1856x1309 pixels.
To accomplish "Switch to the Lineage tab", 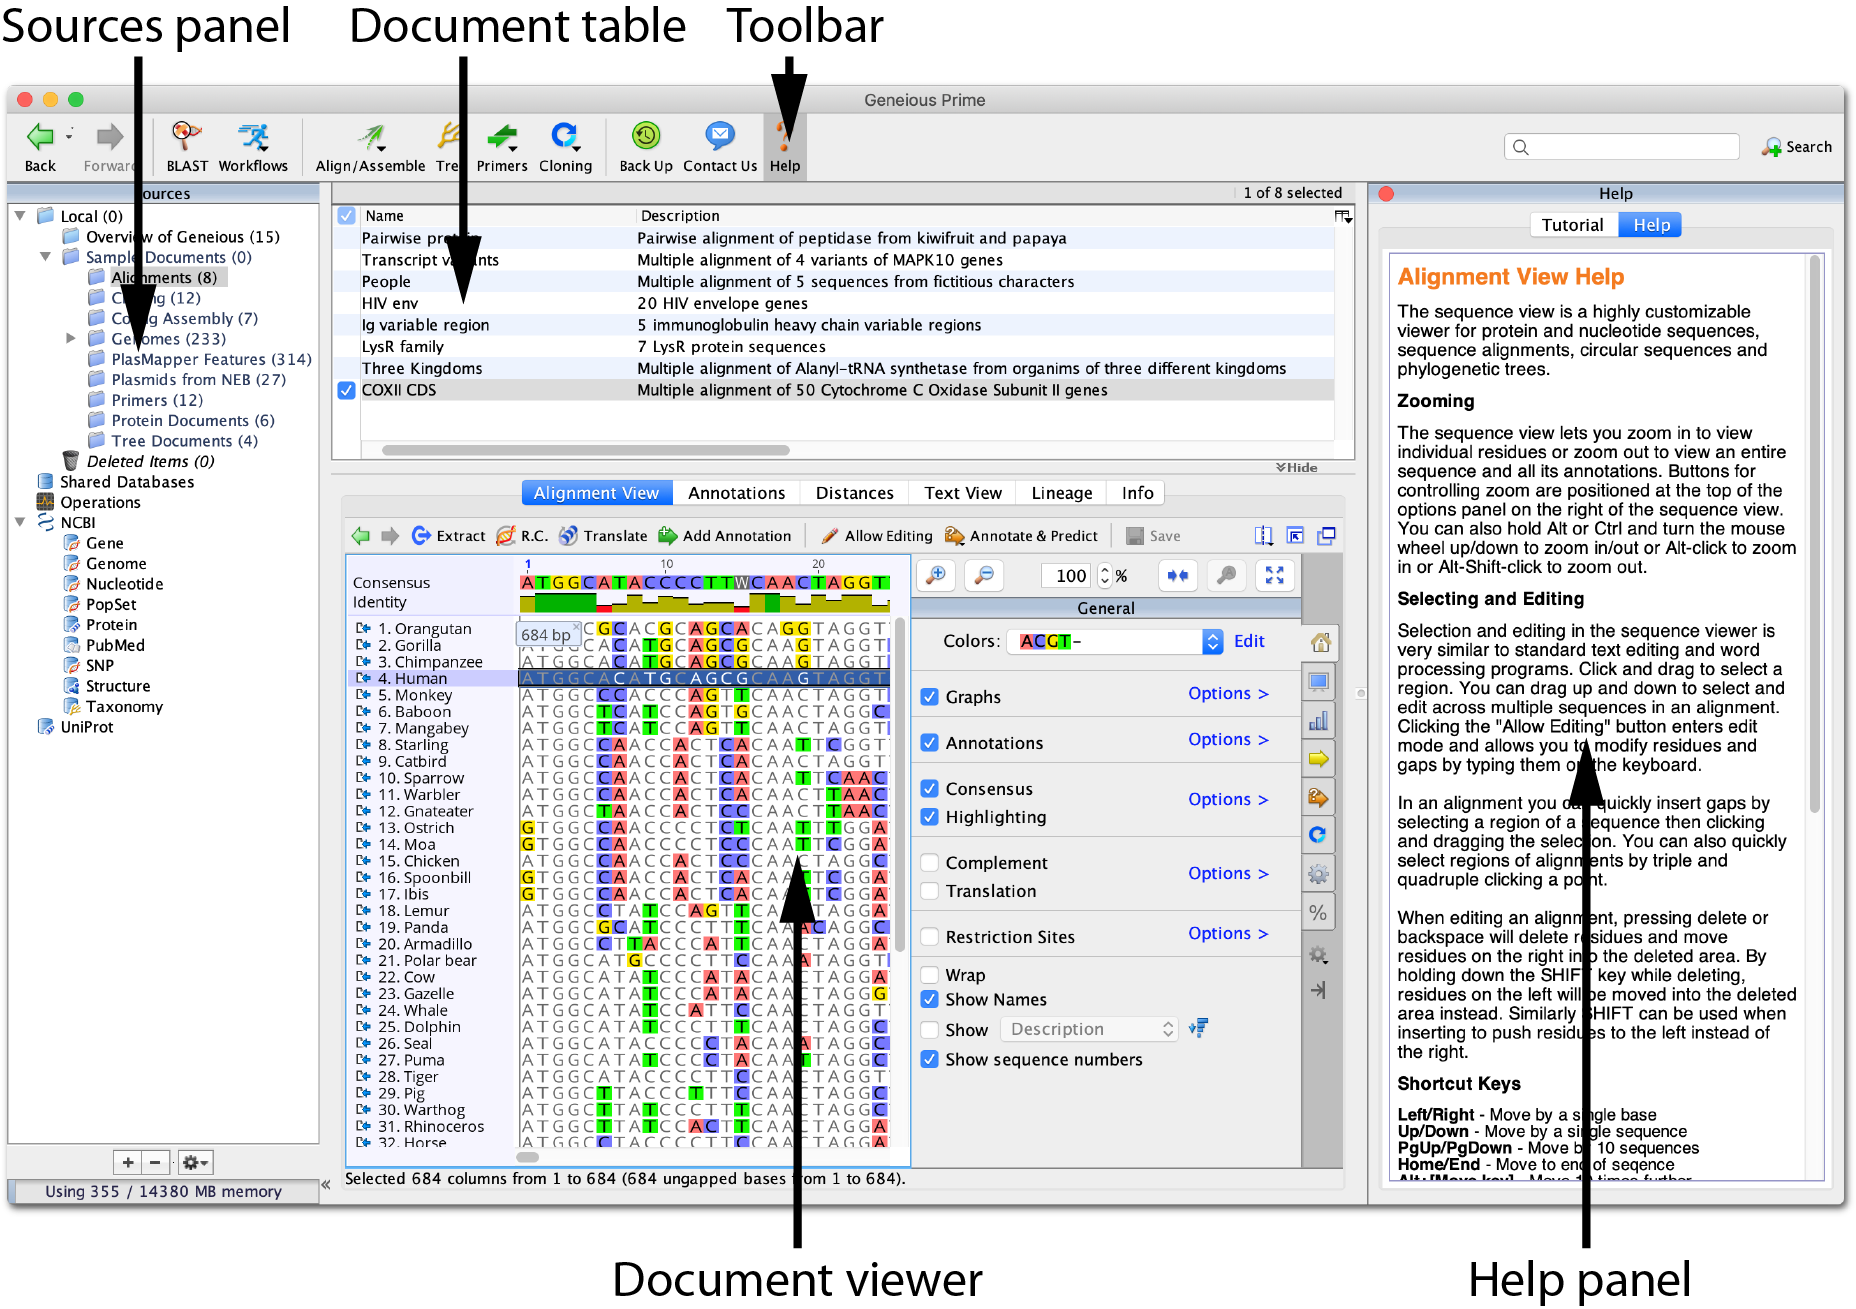I will tap(1062, 493).
